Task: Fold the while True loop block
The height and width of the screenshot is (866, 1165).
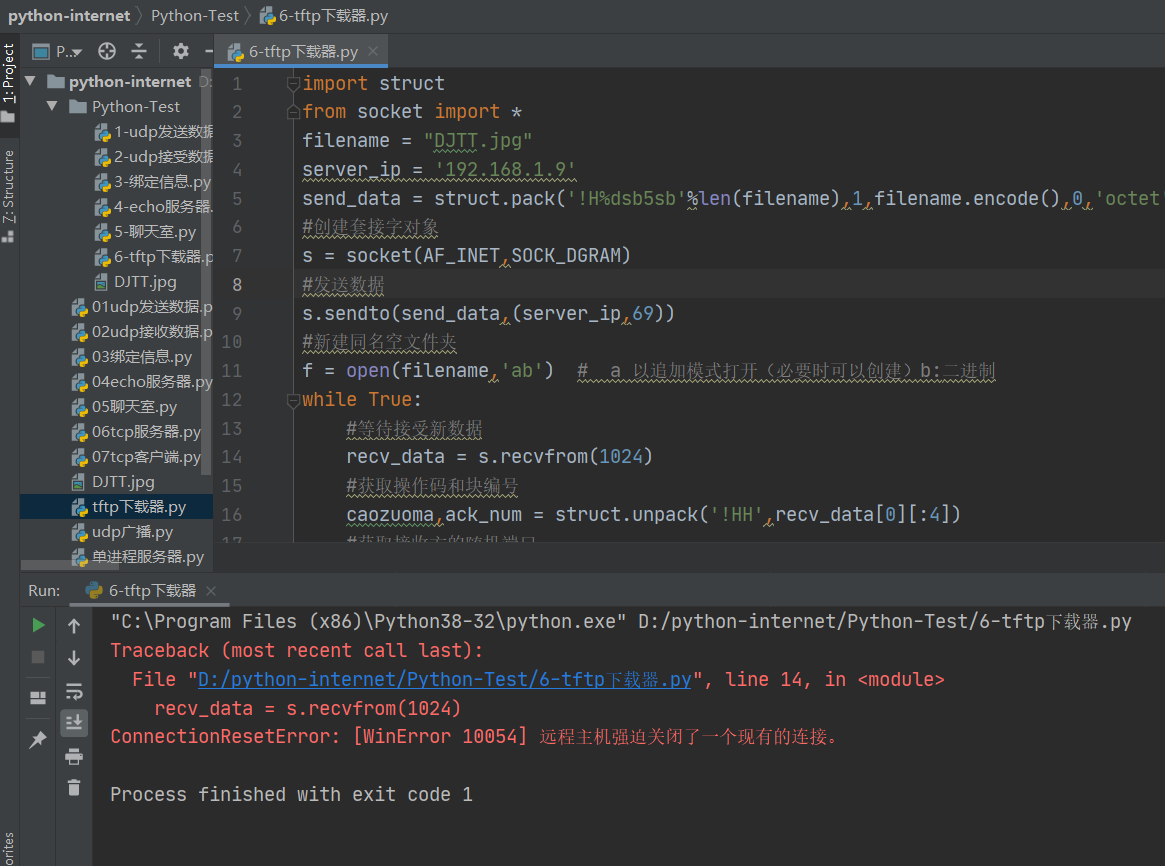Action: point(293,400)
